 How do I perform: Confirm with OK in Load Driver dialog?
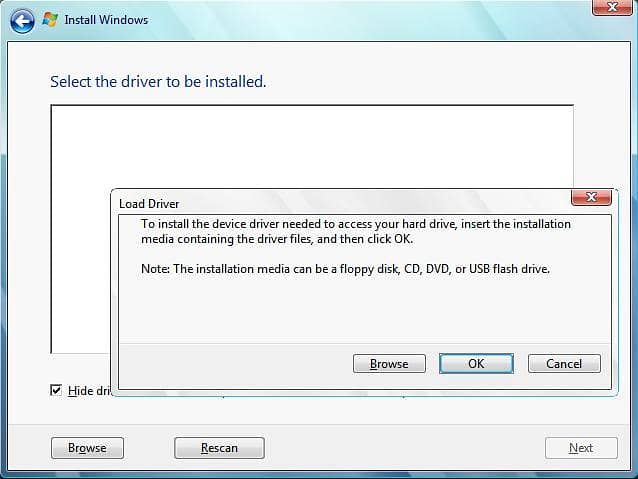[476, 363]
